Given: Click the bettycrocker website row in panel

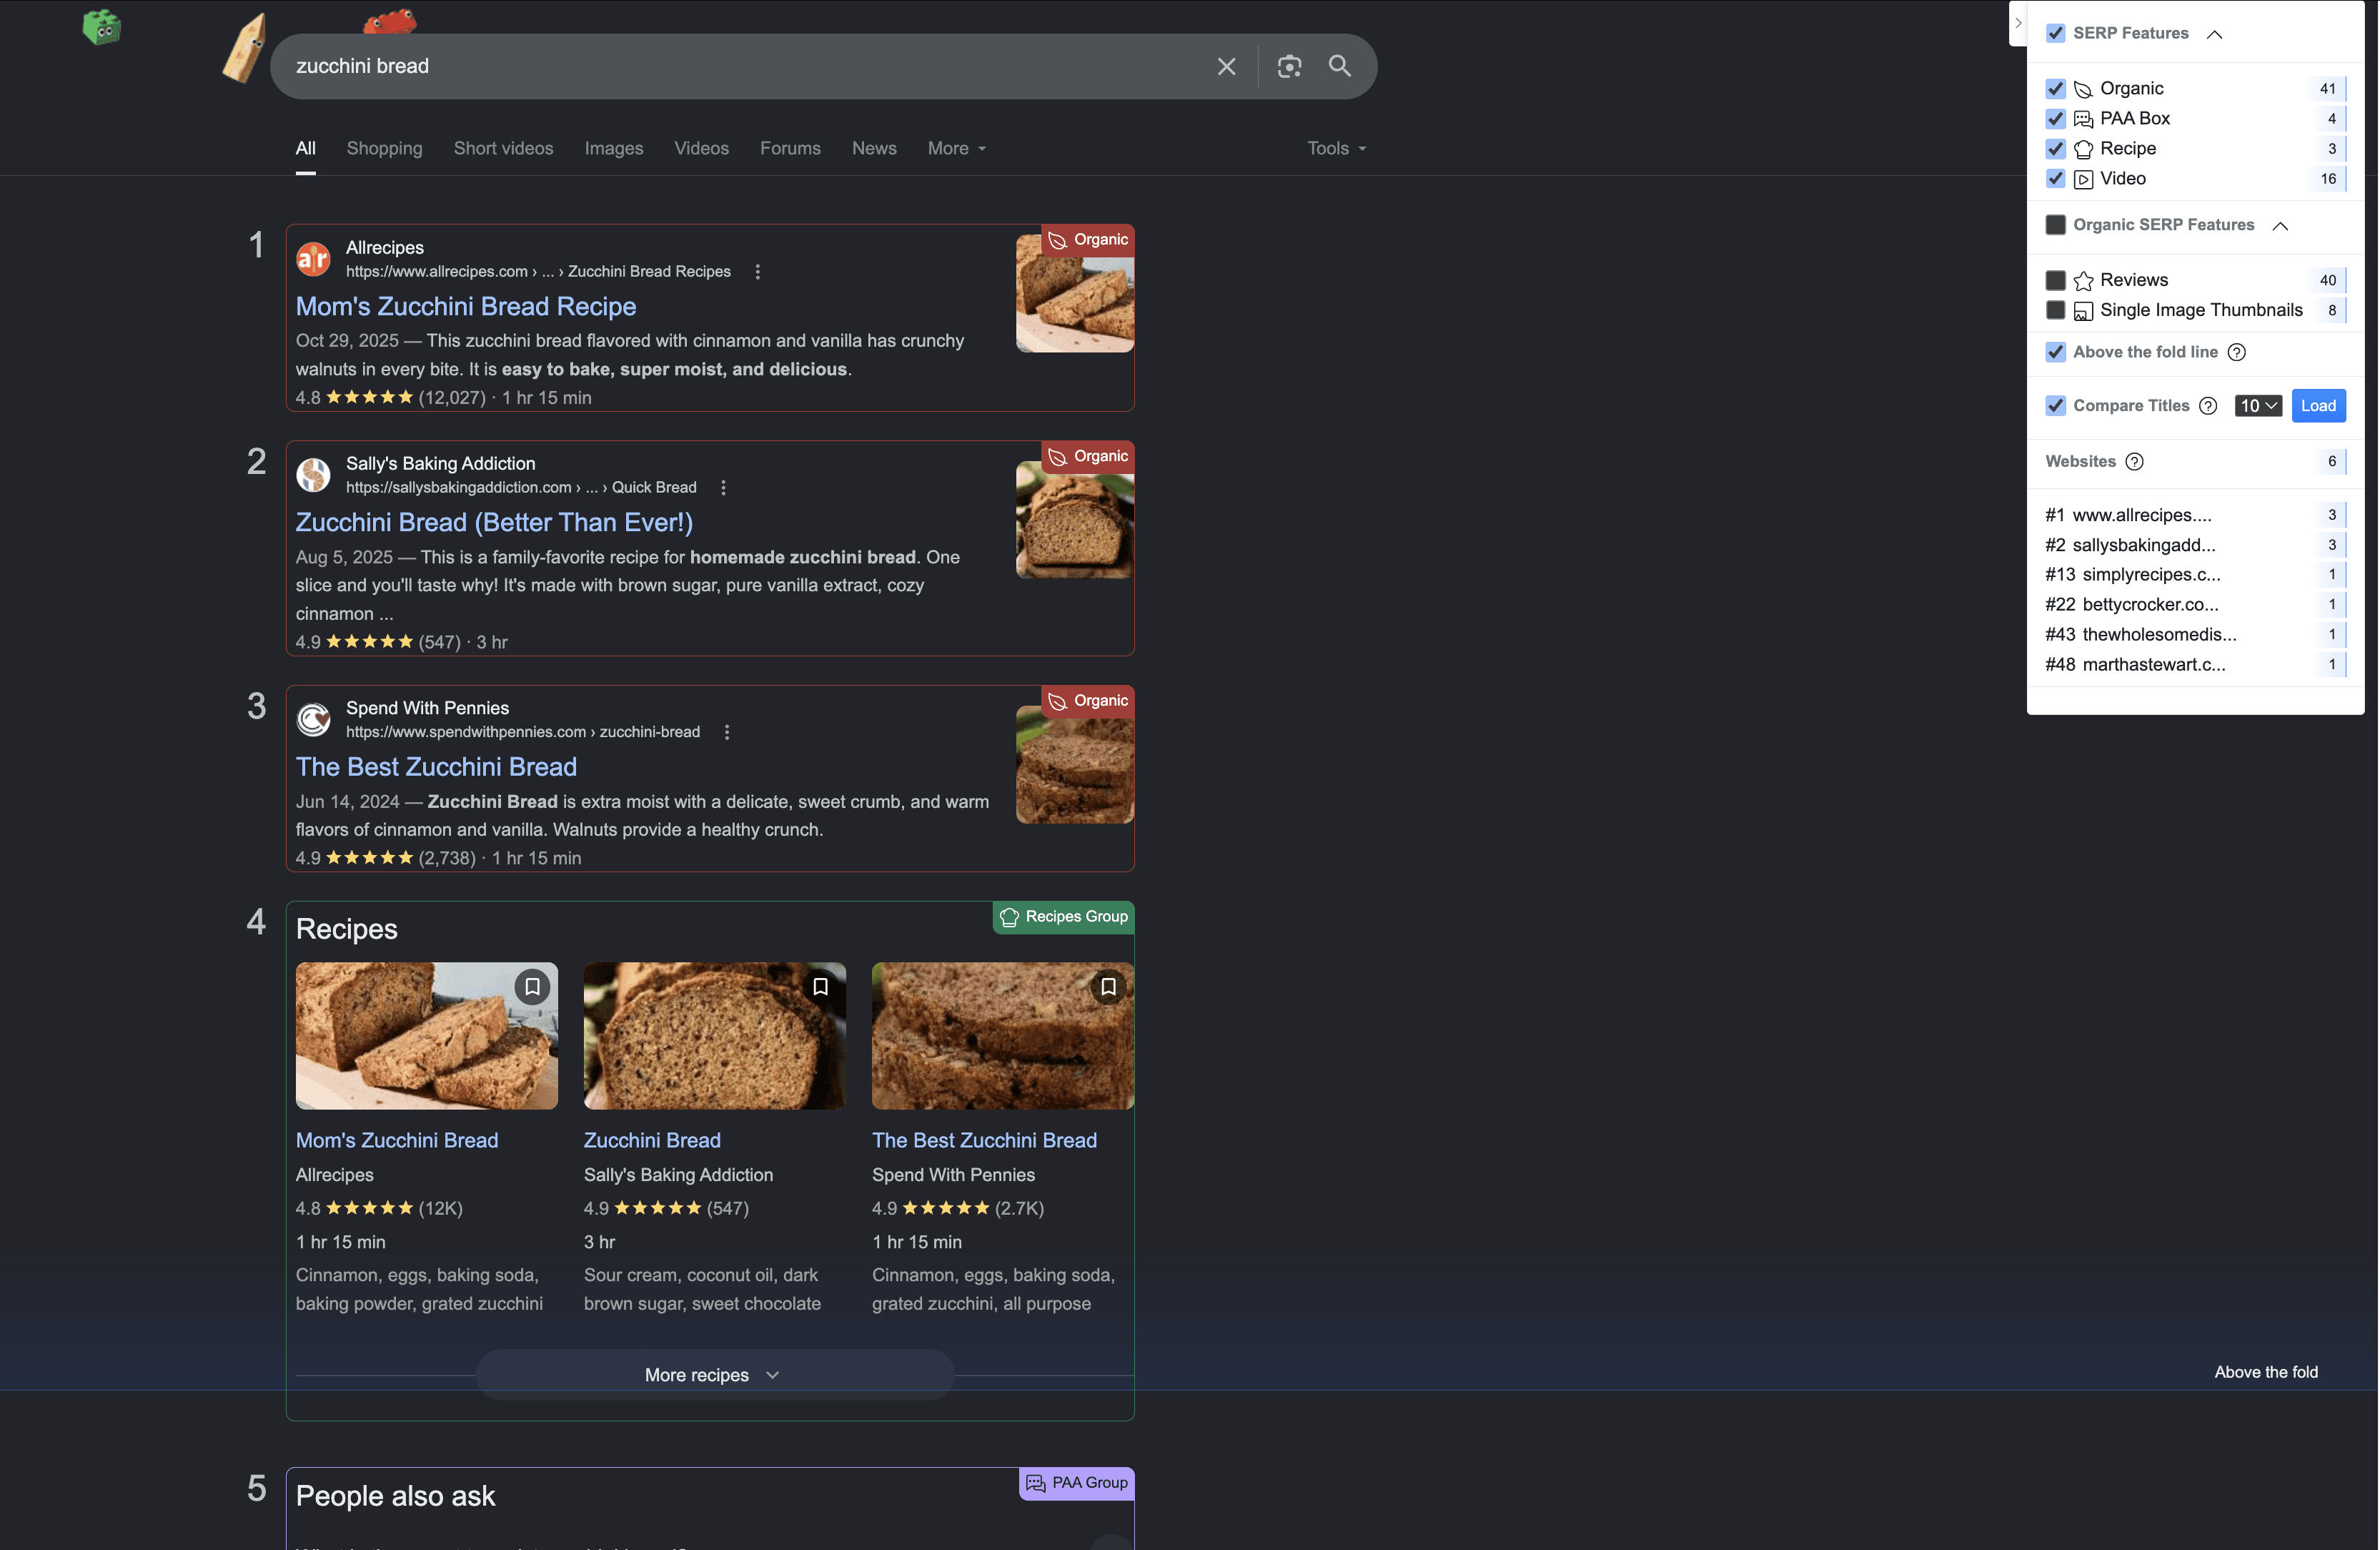Looking at the screenshot, I should tap(2195, 605).
